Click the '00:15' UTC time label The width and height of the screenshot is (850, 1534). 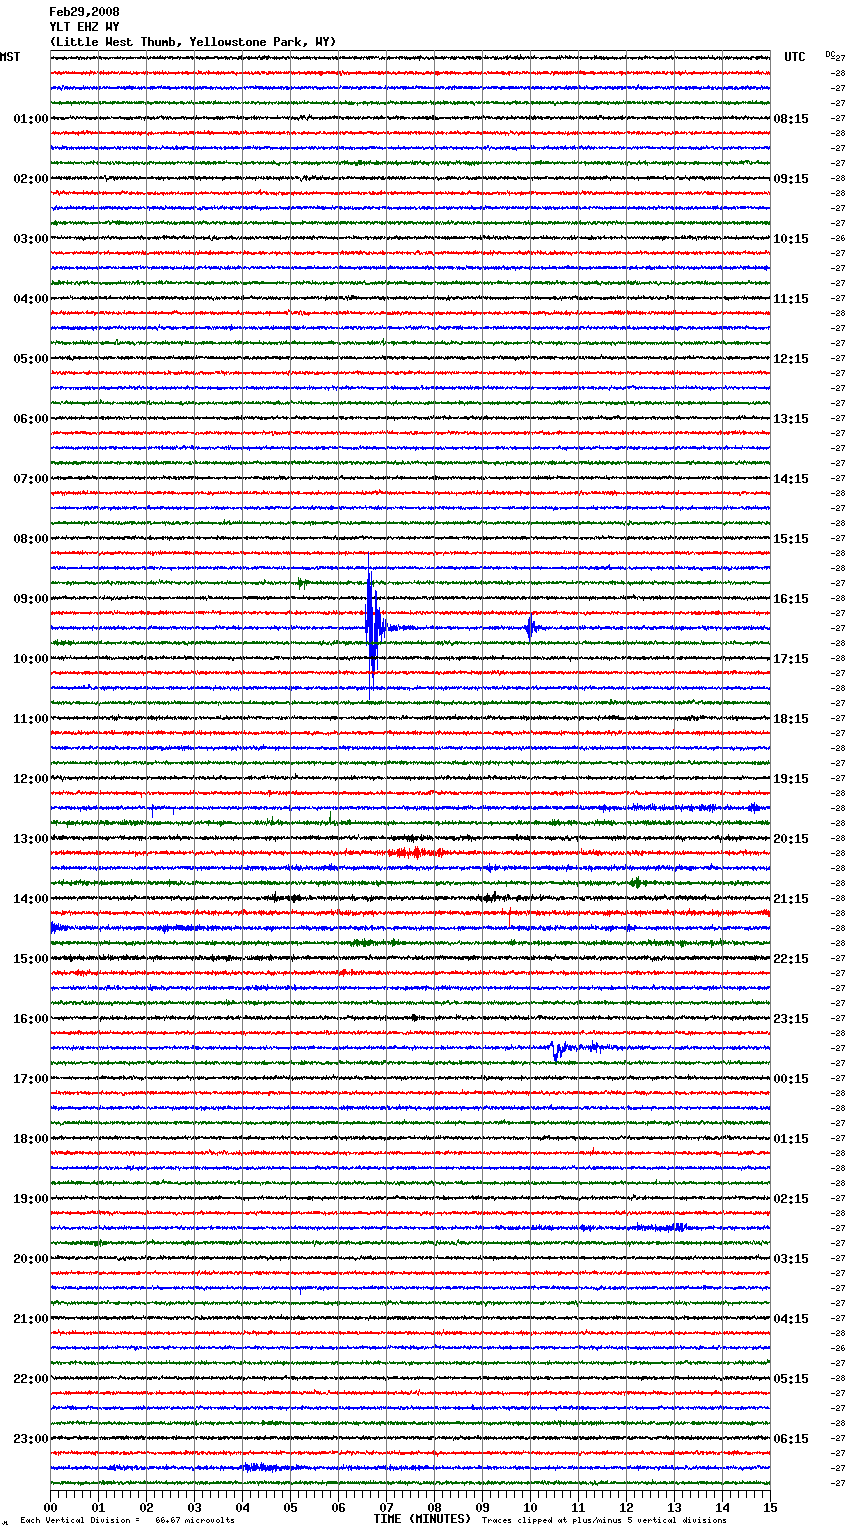pos(791,1079)
